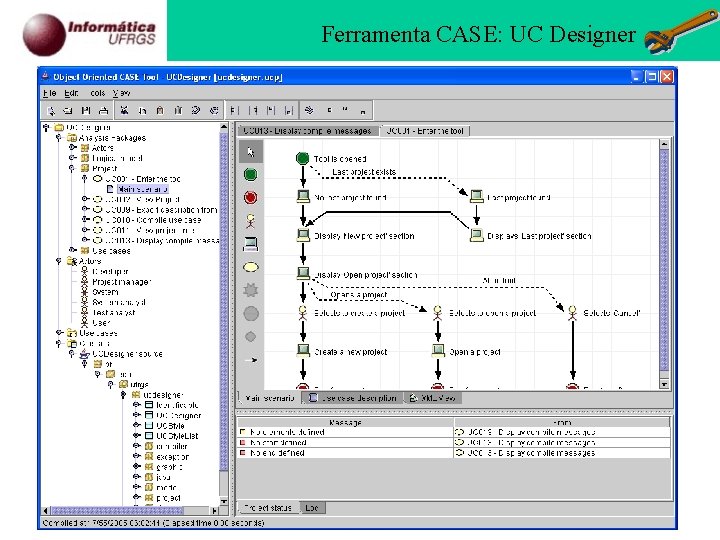Open the File menu
Screen dimensions: 720x540
(50, 93)
